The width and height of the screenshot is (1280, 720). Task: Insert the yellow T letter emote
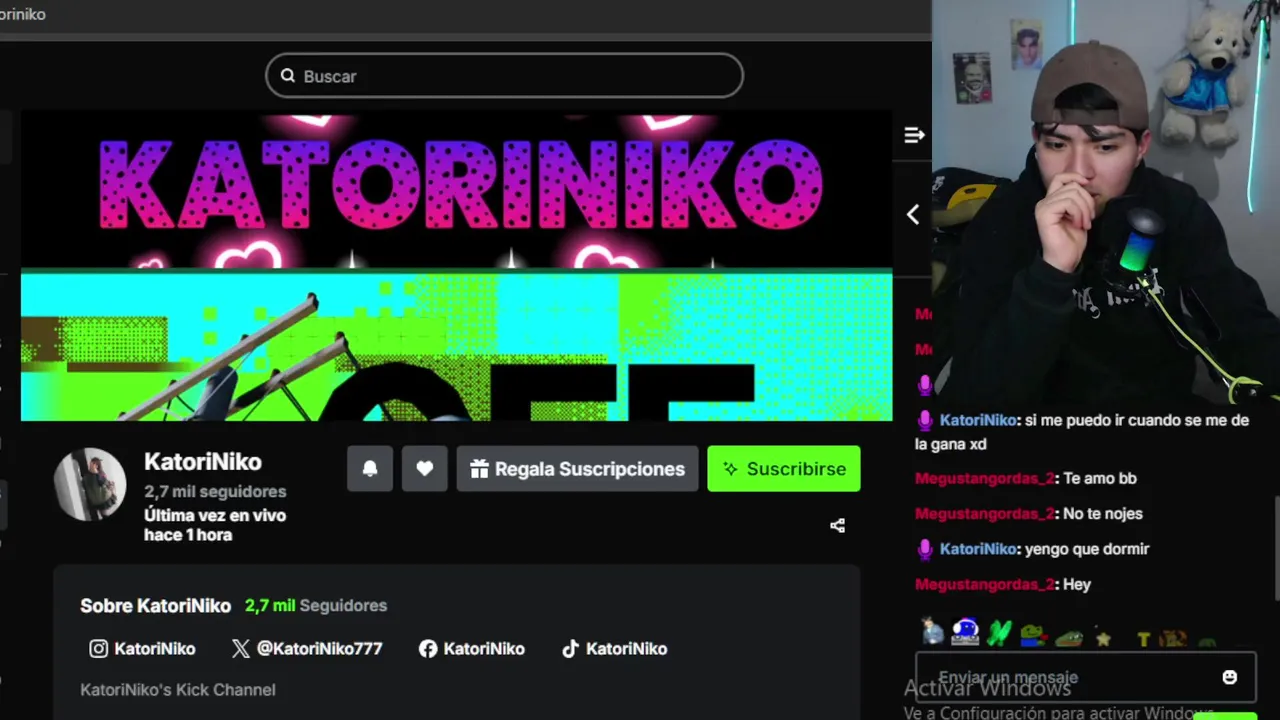click(x=1144, y=639)
